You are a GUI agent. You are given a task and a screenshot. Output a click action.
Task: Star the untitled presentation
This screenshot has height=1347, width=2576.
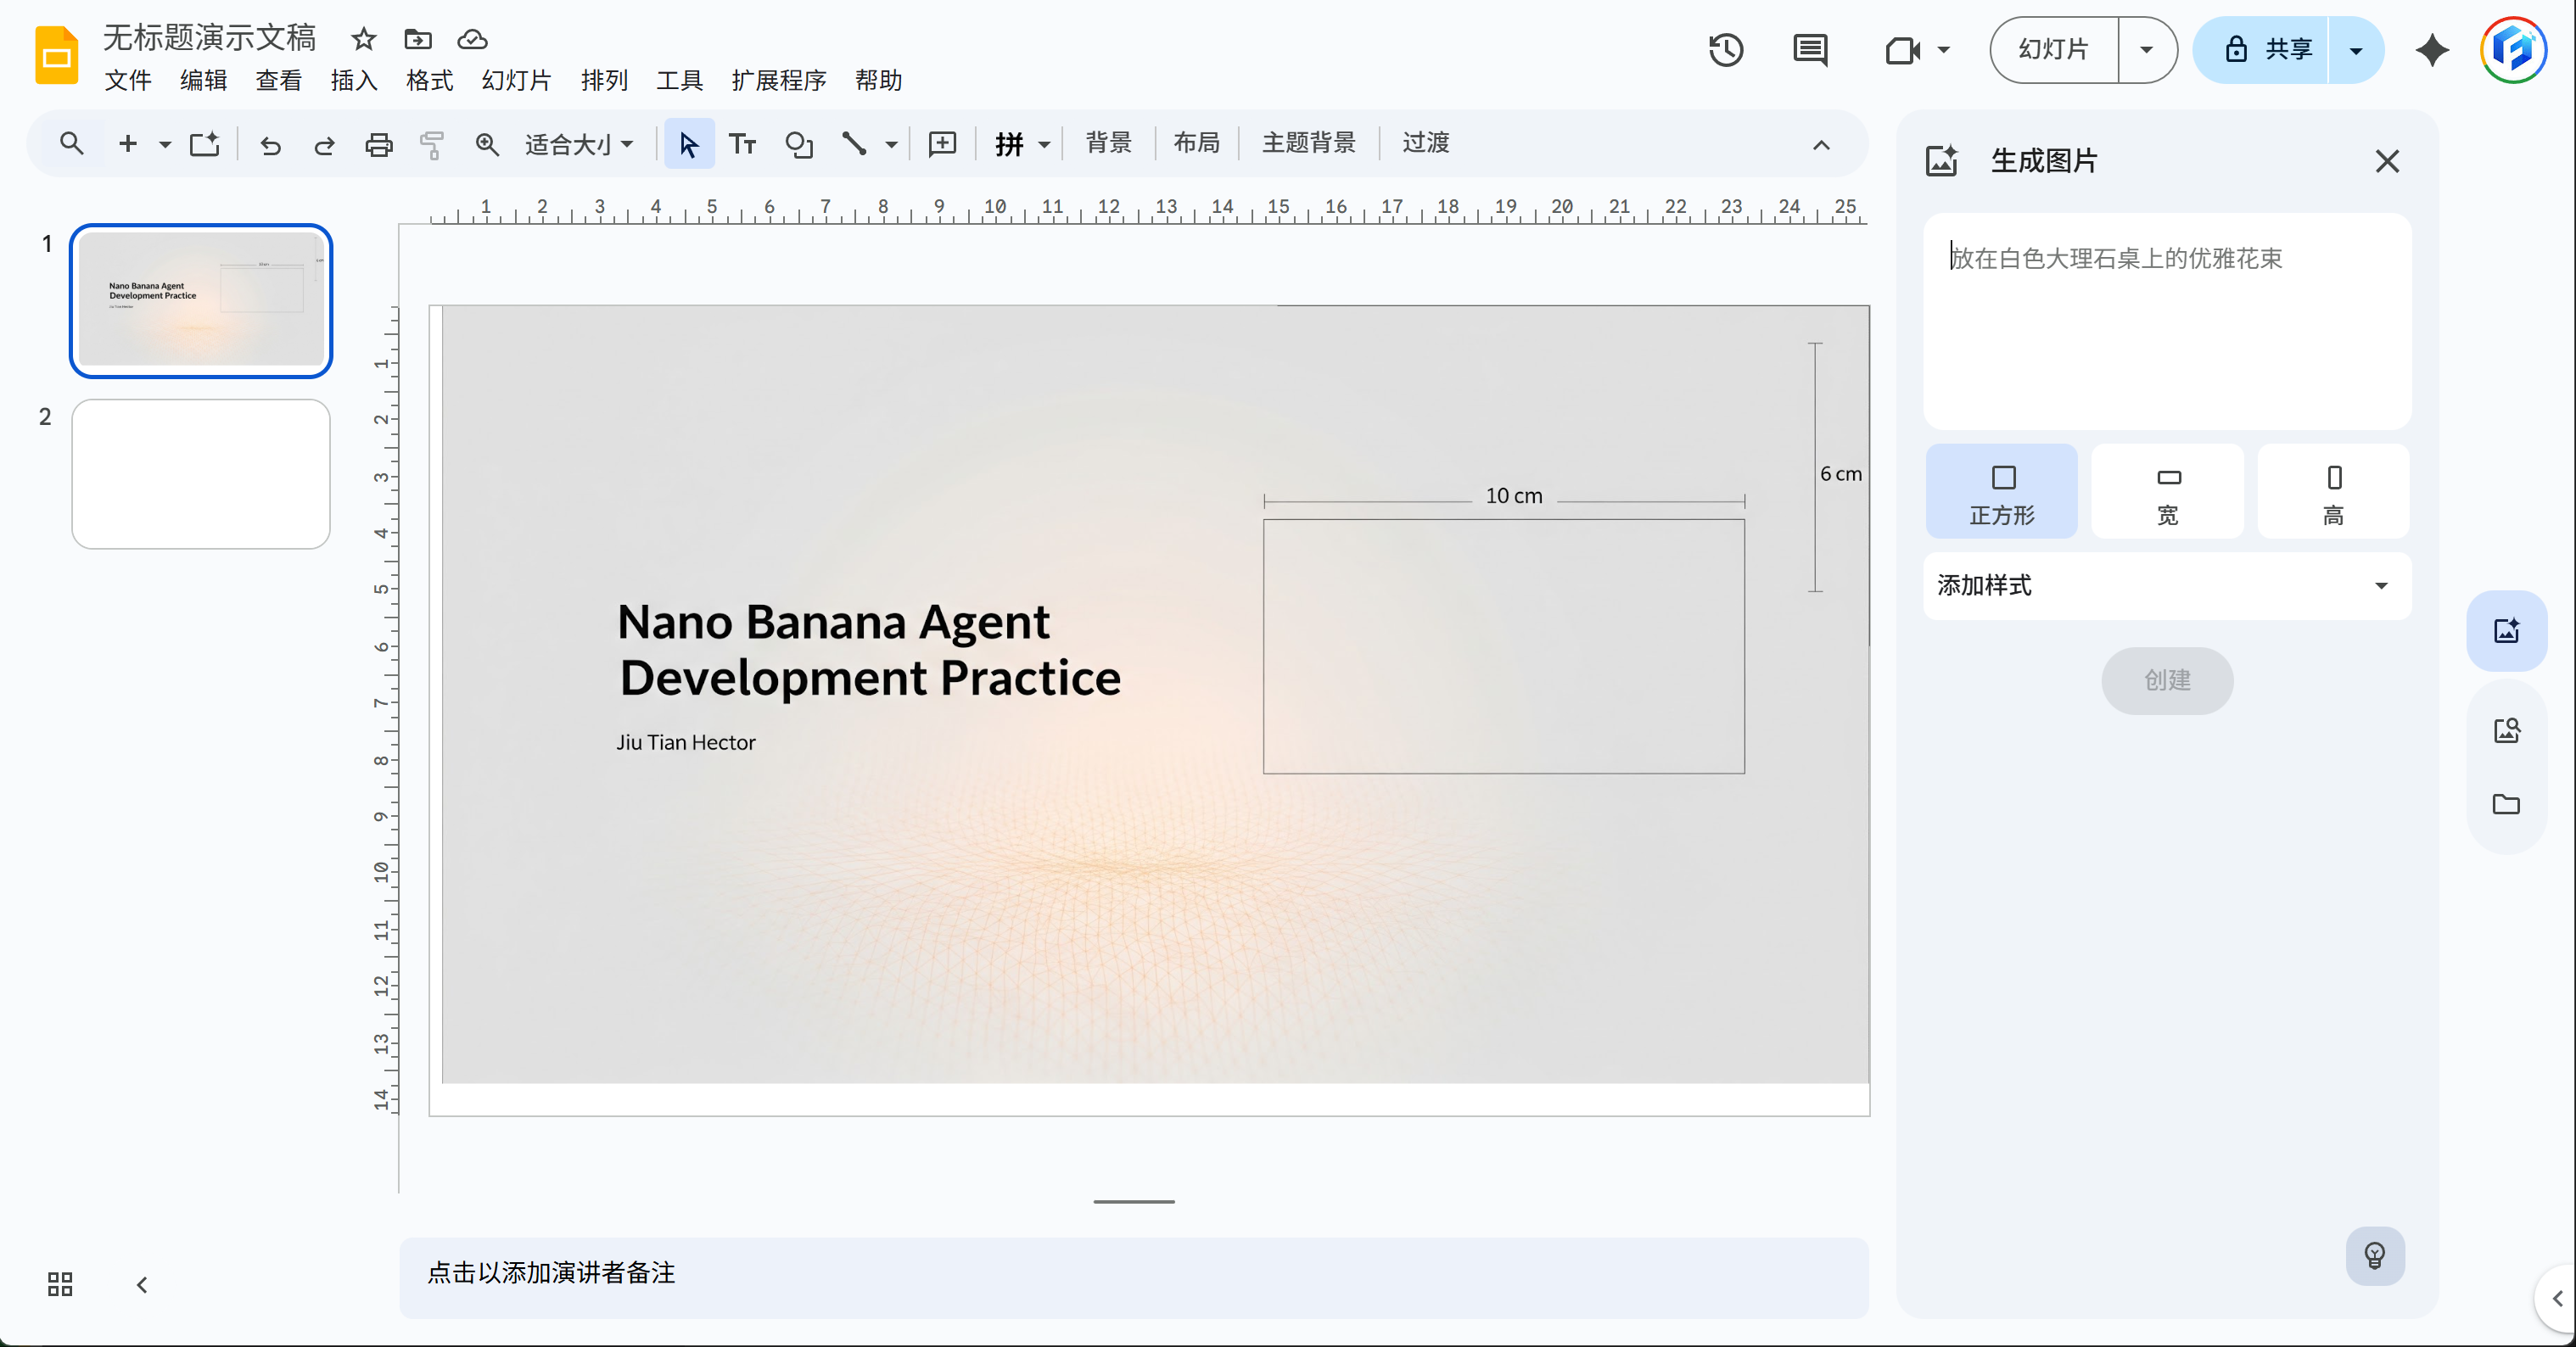[x=363, y=39]
